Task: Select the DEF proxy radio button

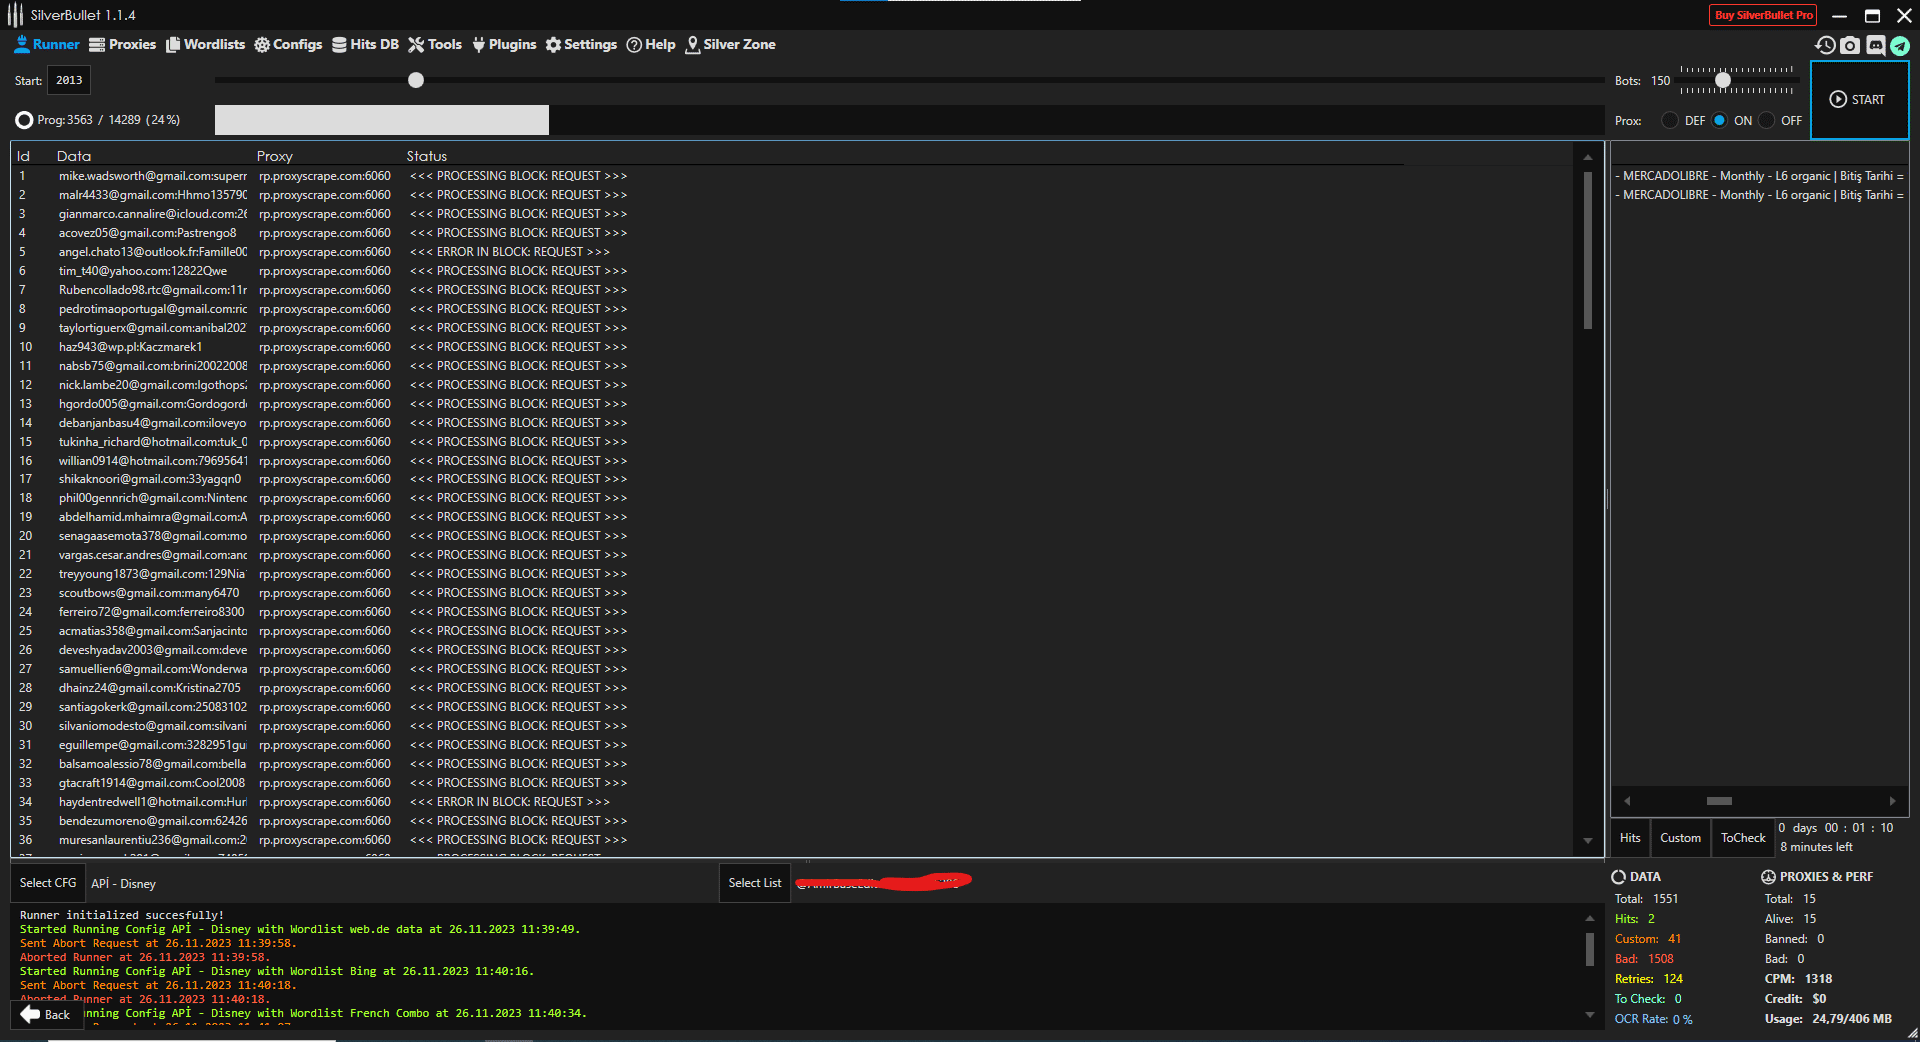Action: pyautogui.click(x=1670, y=120)
